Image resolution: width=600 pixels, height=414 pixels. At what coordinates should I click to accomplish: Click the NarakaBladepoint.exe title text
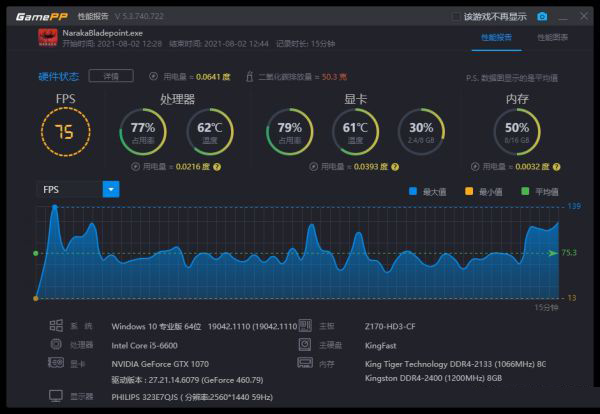click(x=103, y=33)
